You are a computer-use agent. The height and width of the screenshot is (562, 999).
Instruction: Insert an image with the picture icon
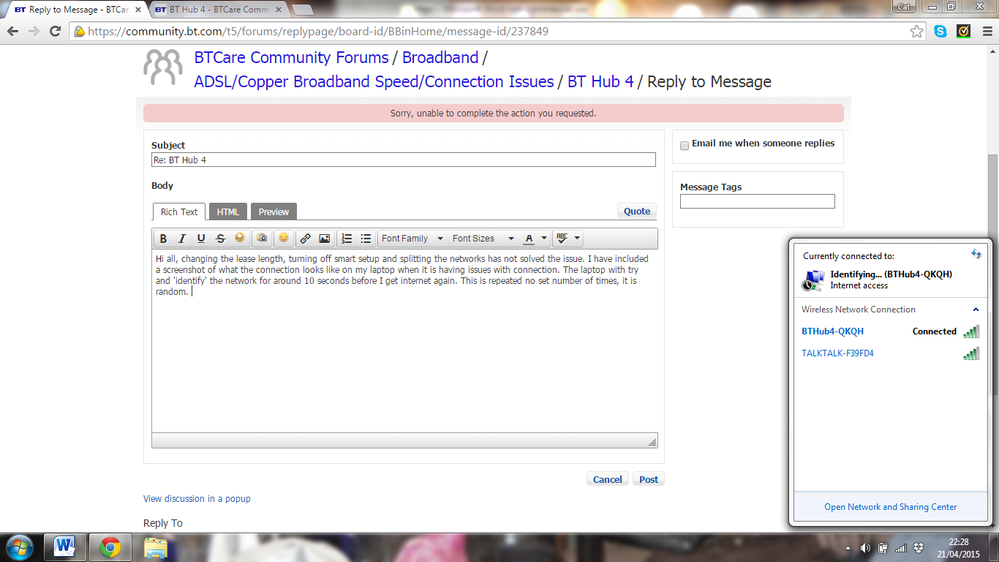coord(324,238)
